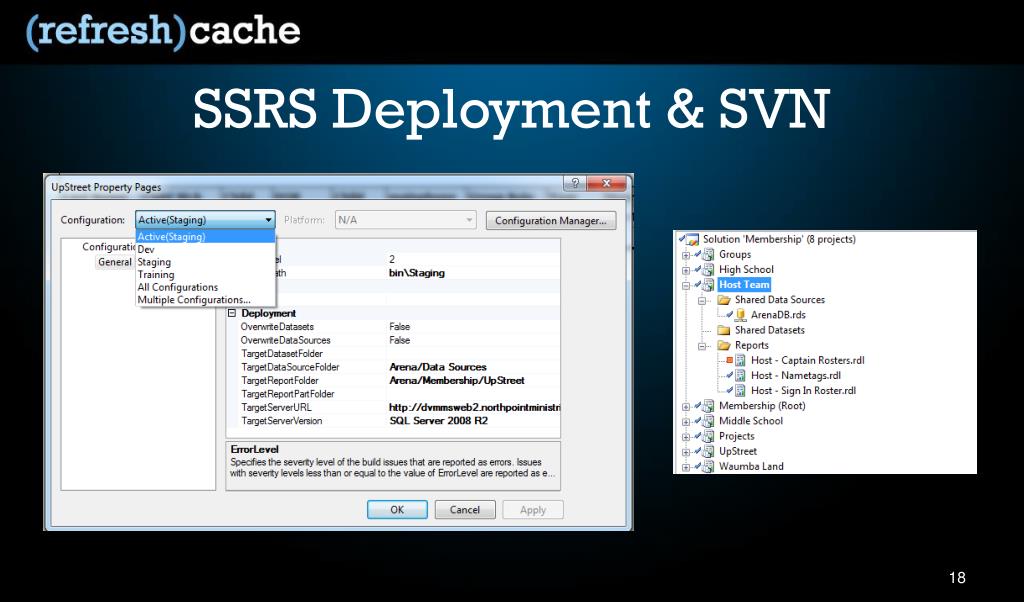Click the Shared Datasets folder icon

[724, 330]
